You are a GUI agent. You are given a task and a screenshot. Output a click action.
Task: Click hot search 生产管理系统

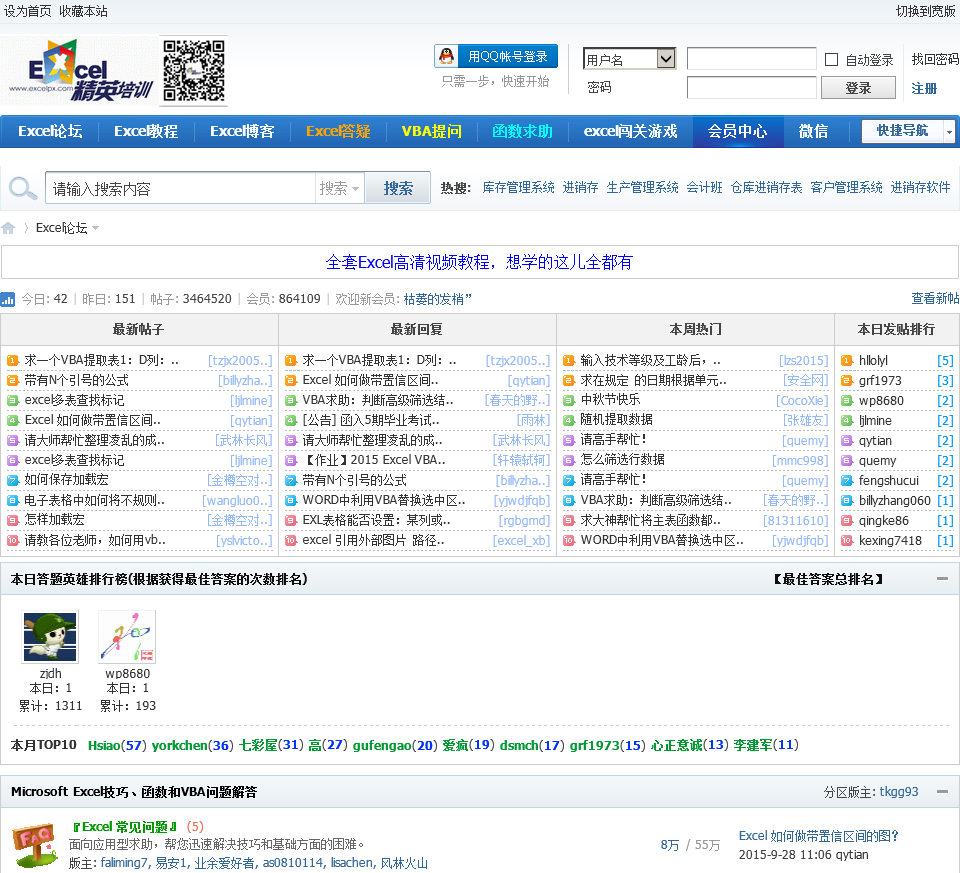click(642, 187)
